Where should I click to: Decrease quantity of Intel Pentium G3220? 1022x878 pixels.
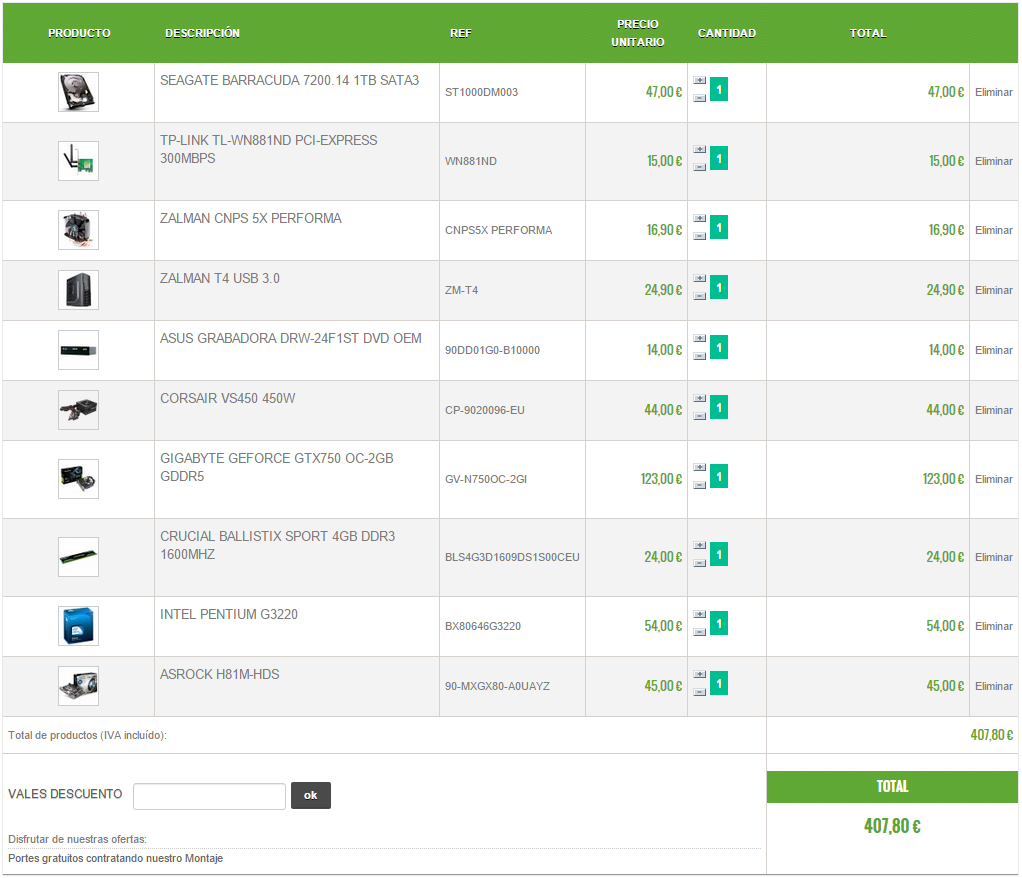click(699, 632)
